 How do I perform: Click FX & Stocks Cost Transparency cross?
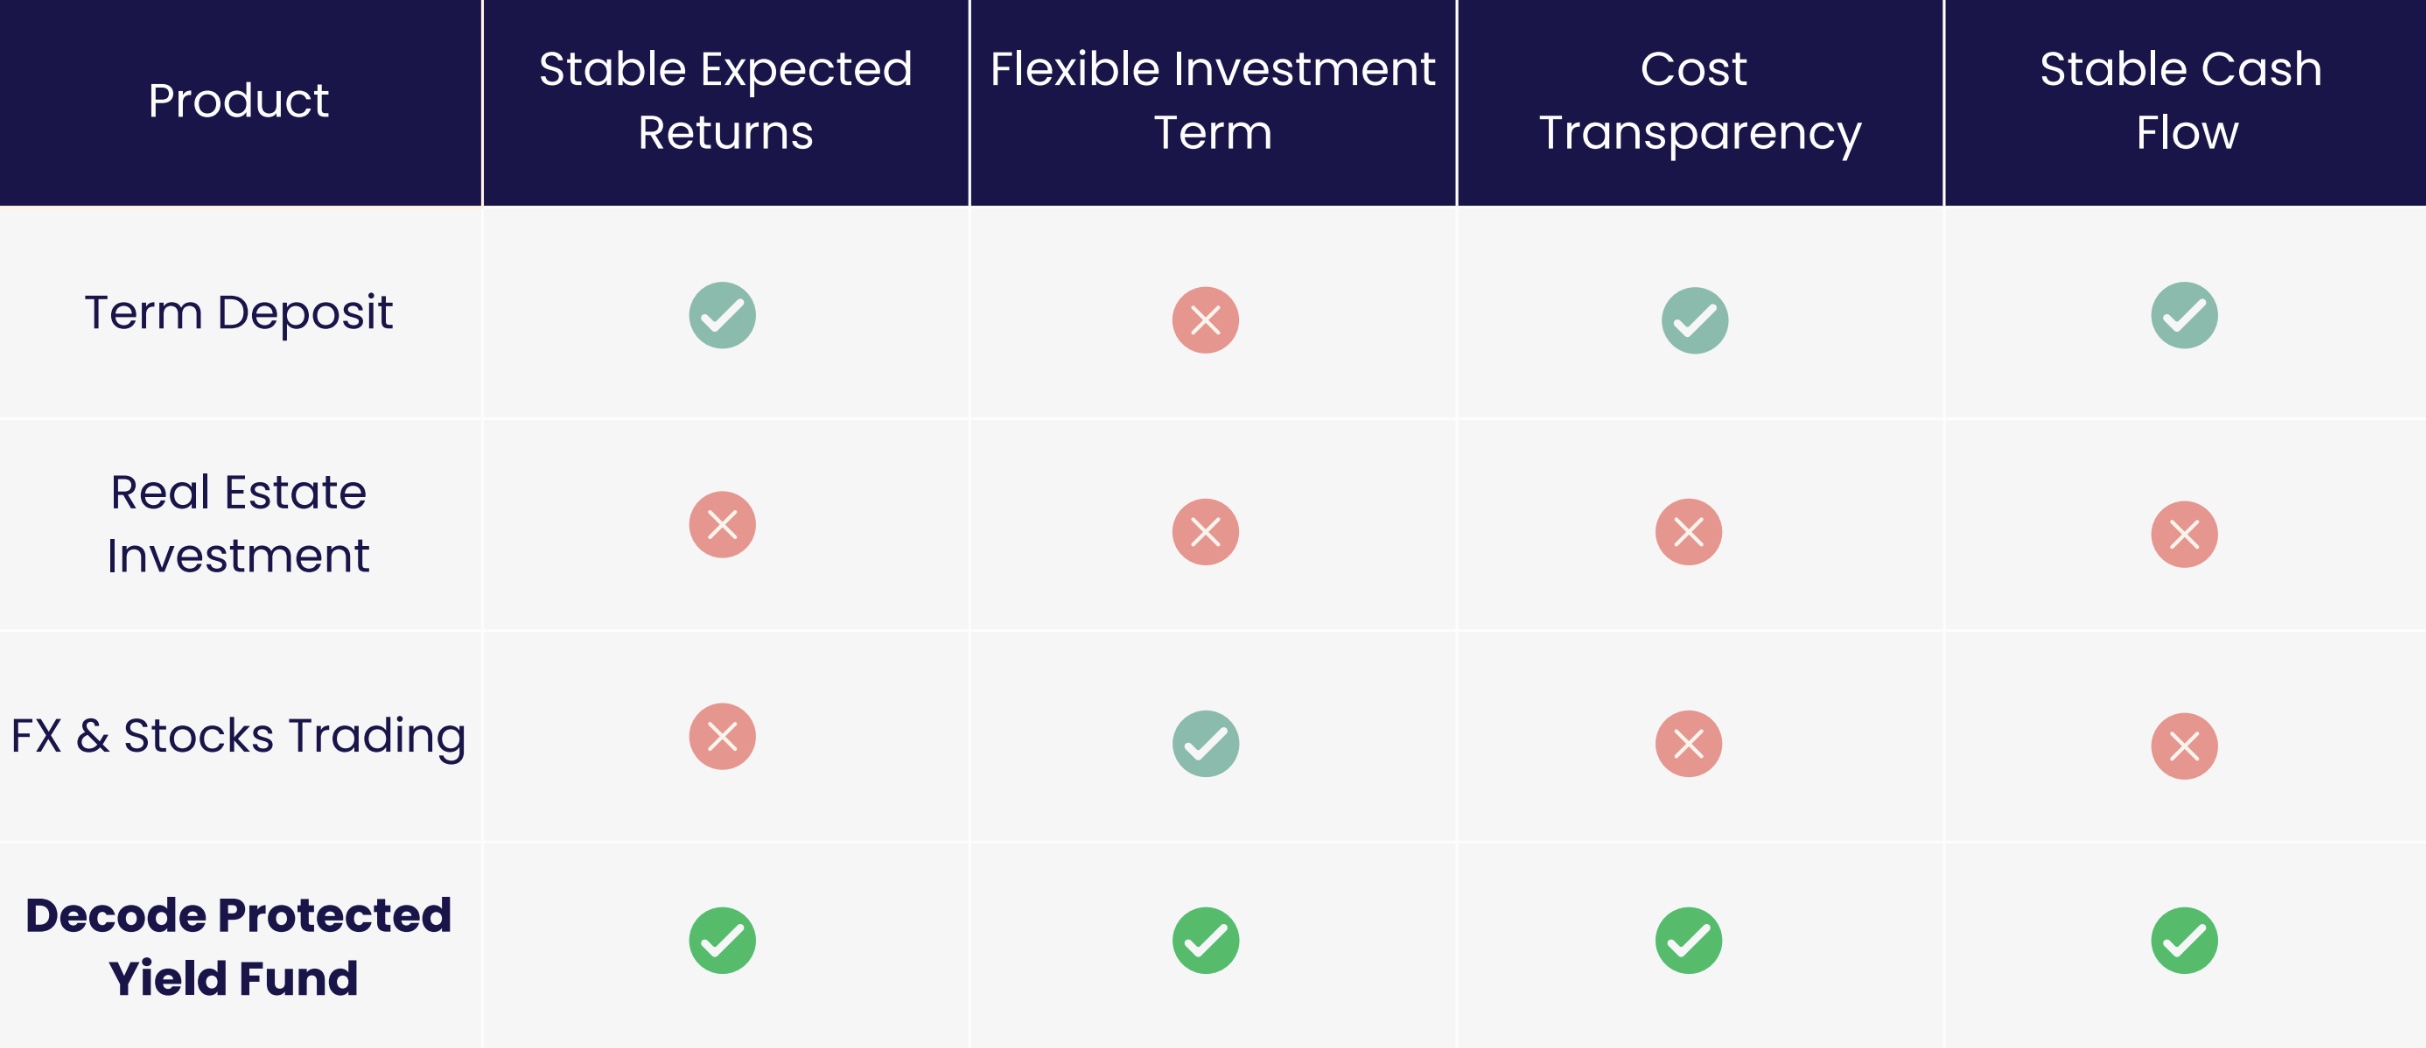pyautogui.click(x=1688, y=743)
